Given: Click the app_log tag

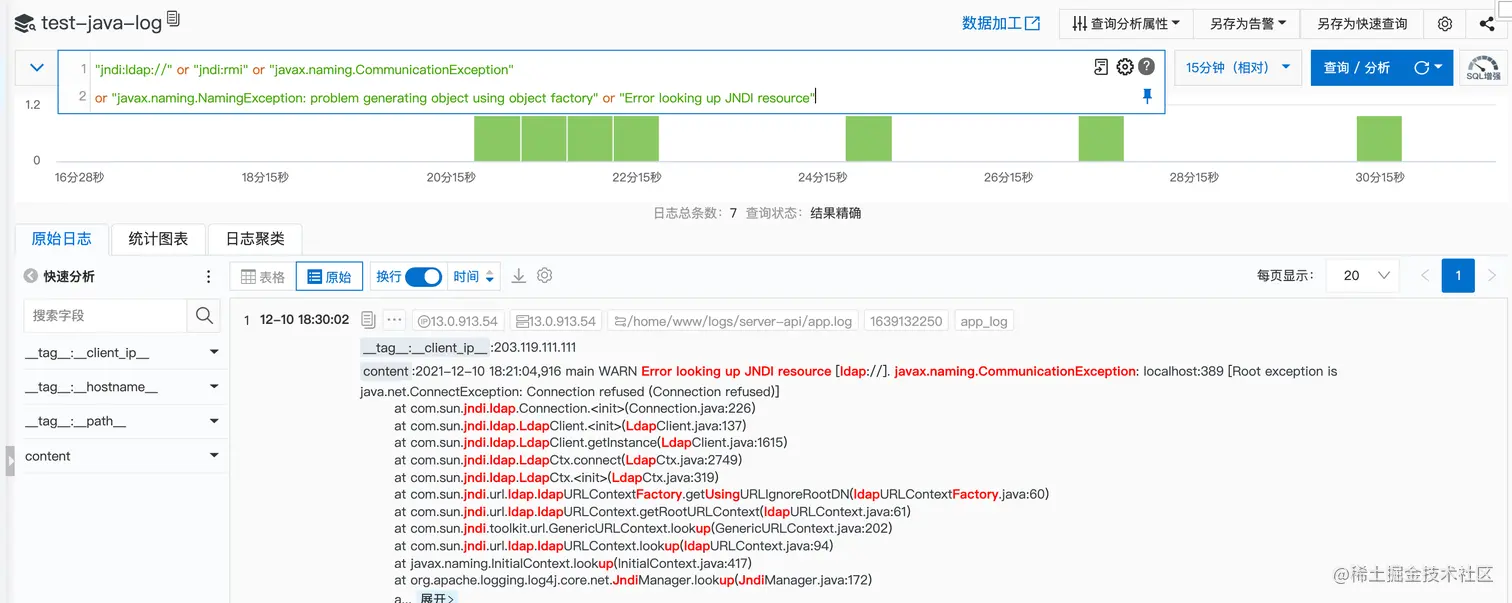Looking at the screenshot, I should click(x=984, y=321).
